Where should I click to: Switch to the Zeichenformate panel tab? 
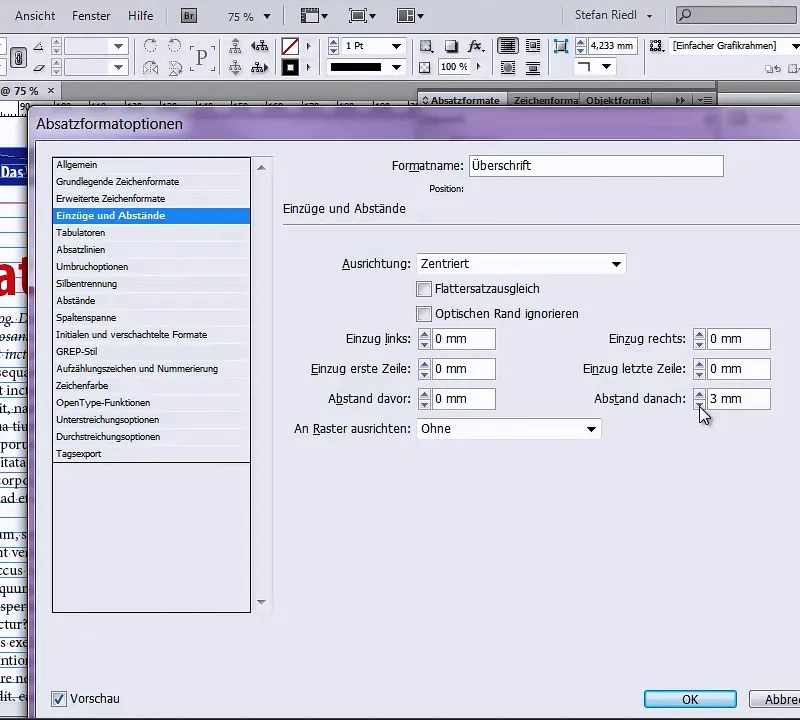click(x=546, y=101)
